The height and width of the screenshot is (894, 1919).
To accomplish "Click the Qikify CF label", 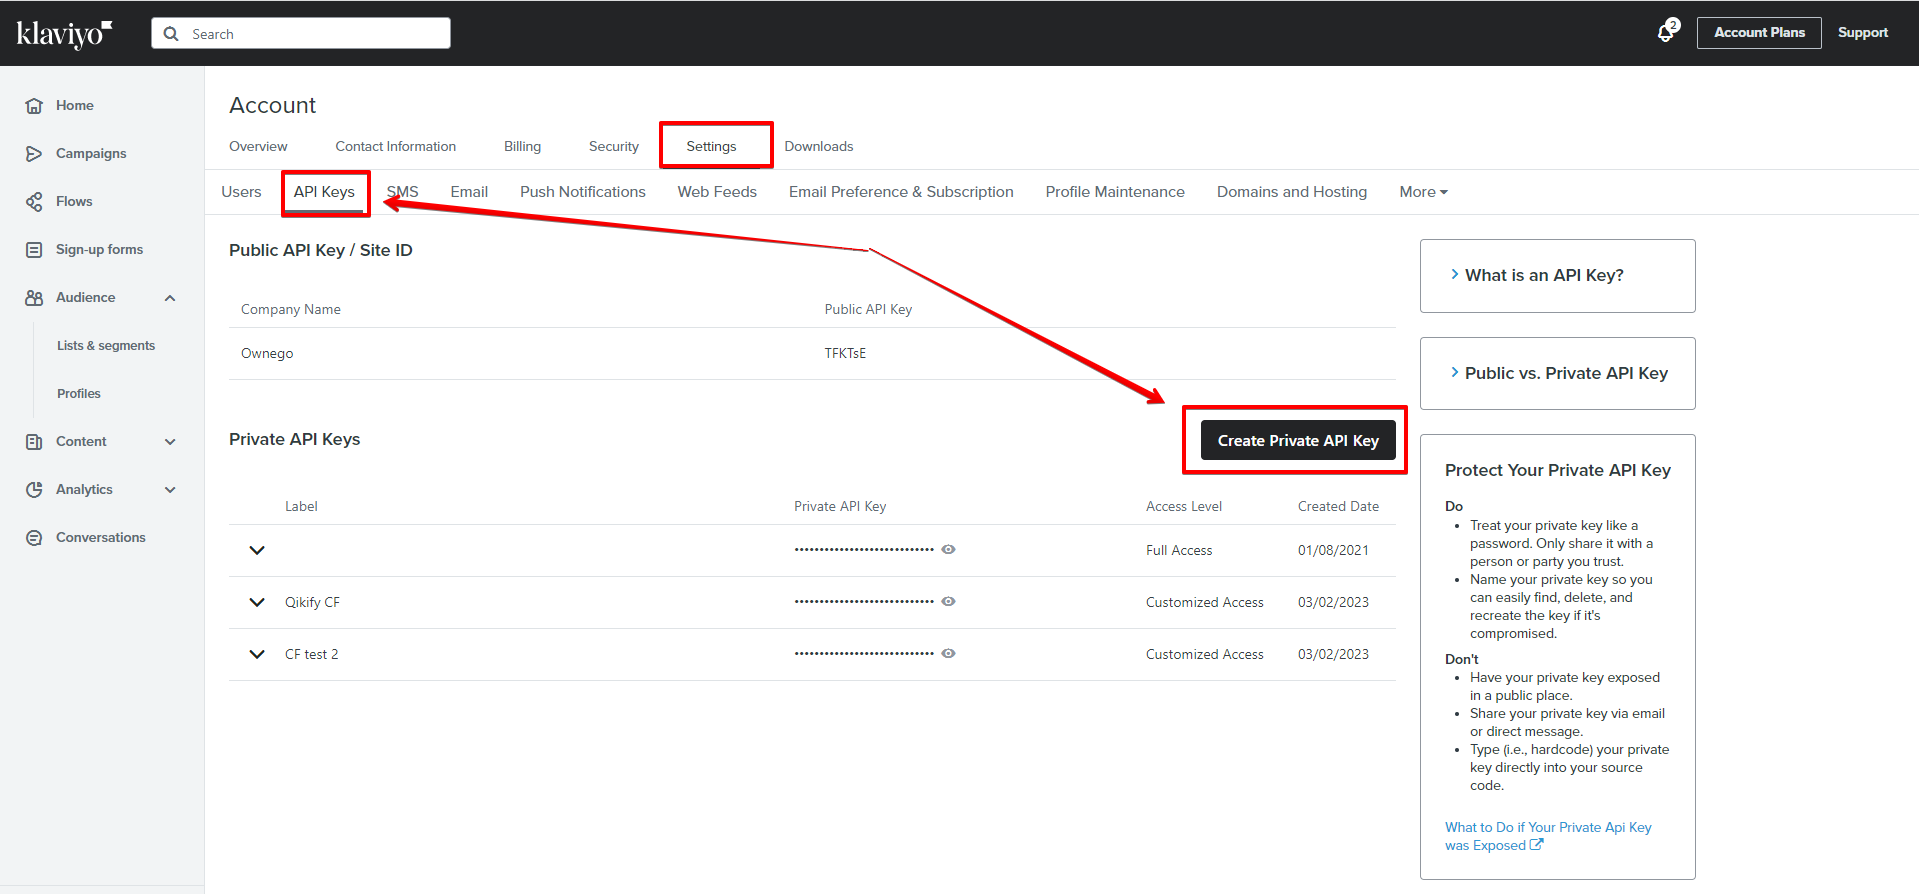I will [312, 602].
